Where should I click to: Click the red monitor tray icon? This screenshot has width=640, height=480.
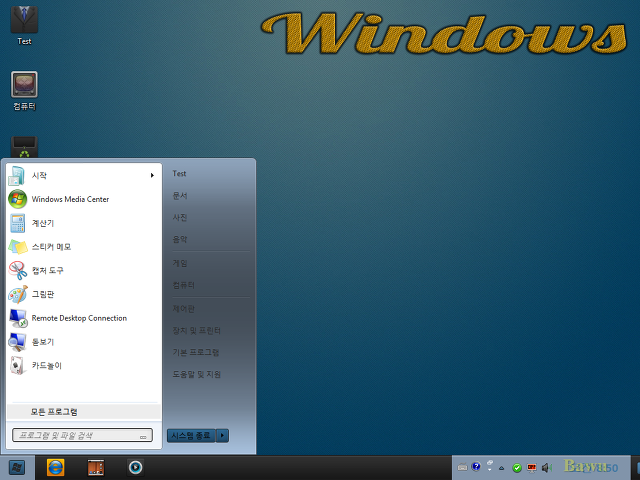531,468
